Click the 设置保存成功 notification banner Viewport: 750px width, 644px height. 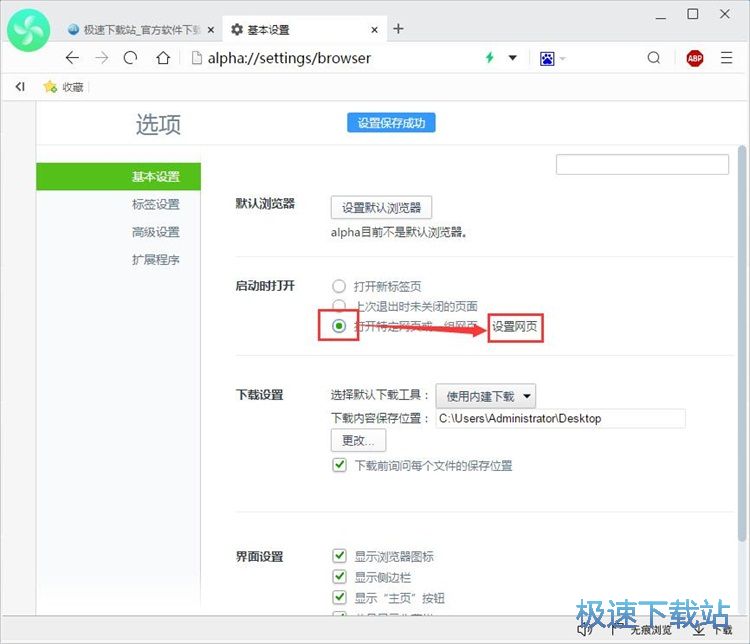tap(391, 123)
